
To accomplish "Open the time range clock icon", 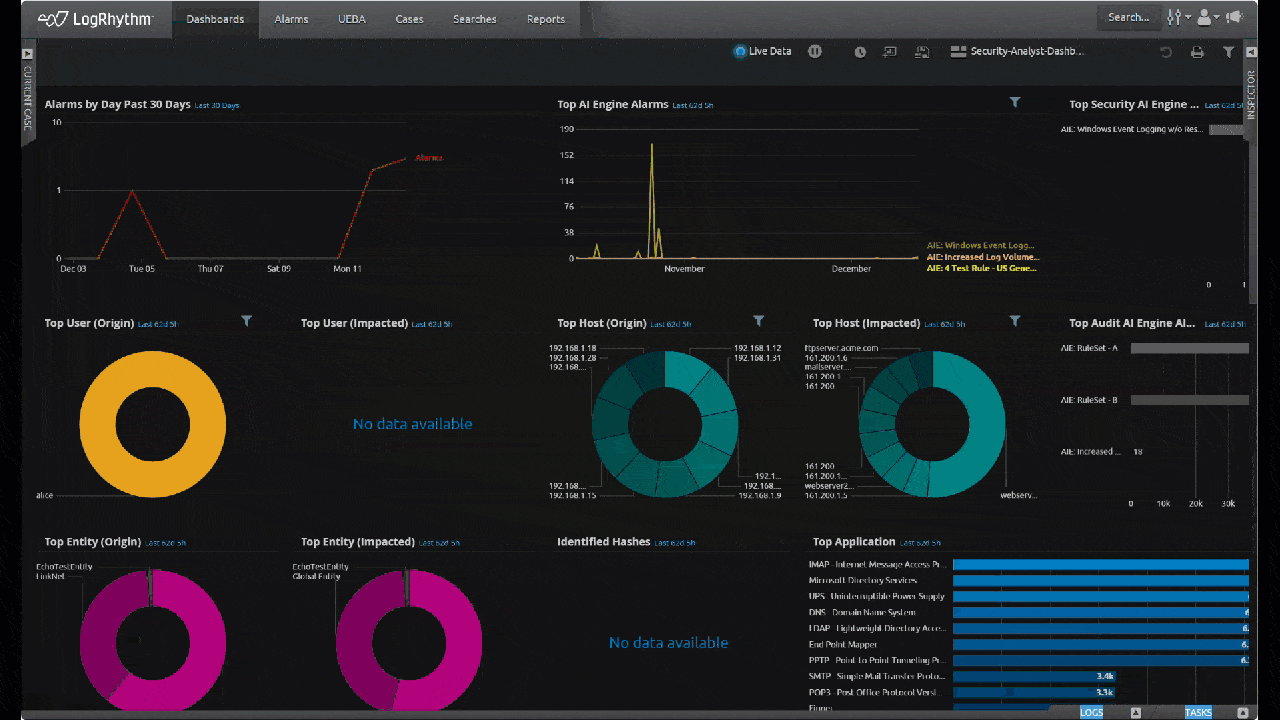I will (860, 51).
